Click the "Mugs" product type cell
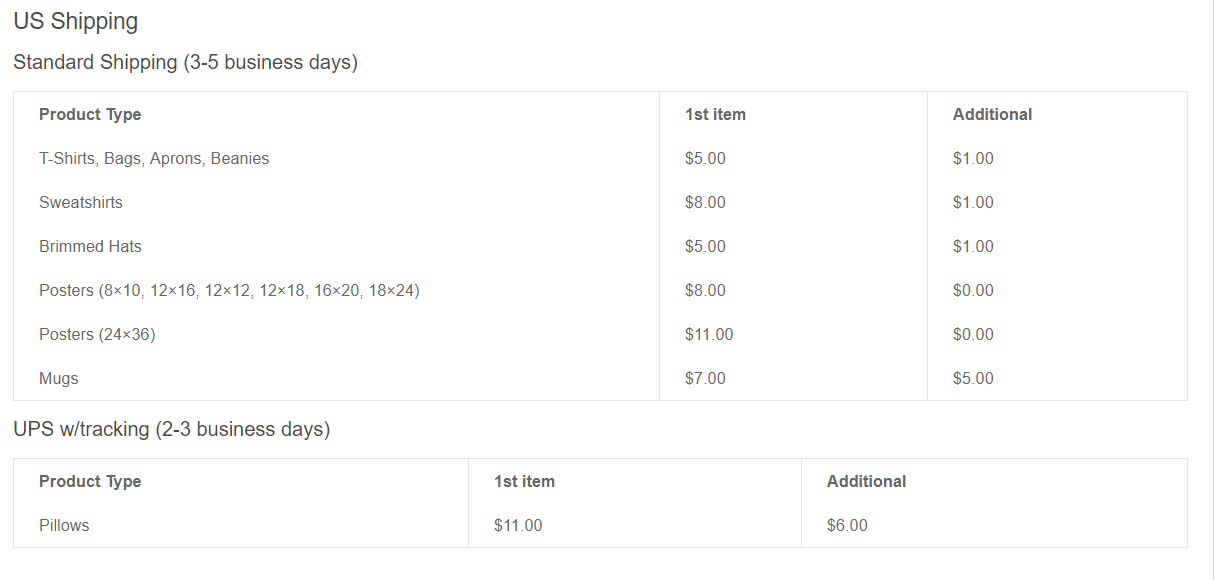Image resolution: width=1214 pixels, height=580 pixels. (x=59, y=378)
